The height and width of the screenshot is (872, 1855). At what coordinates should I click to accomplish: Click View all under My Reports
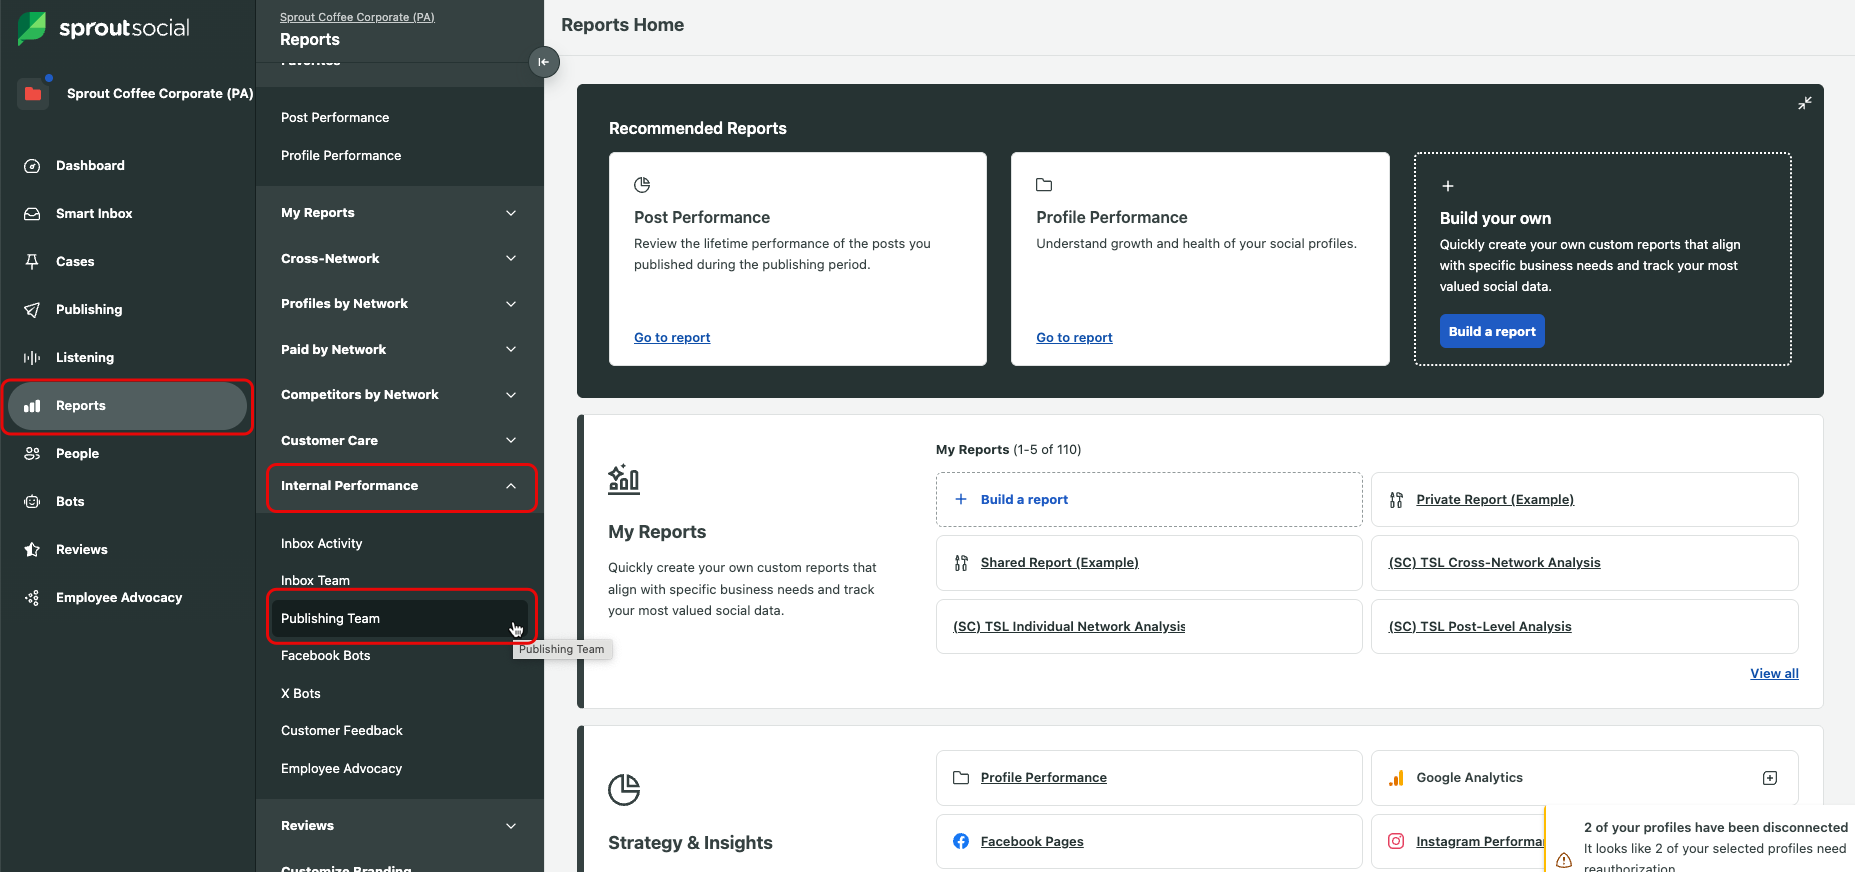point(1774,674)
